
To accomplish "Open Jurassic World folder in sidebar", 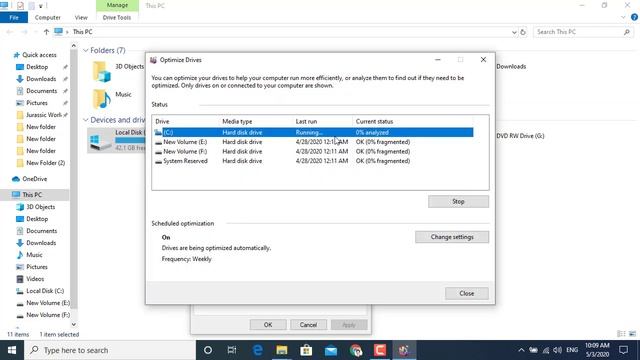I will pyautogui.click(x=43, y=115).
